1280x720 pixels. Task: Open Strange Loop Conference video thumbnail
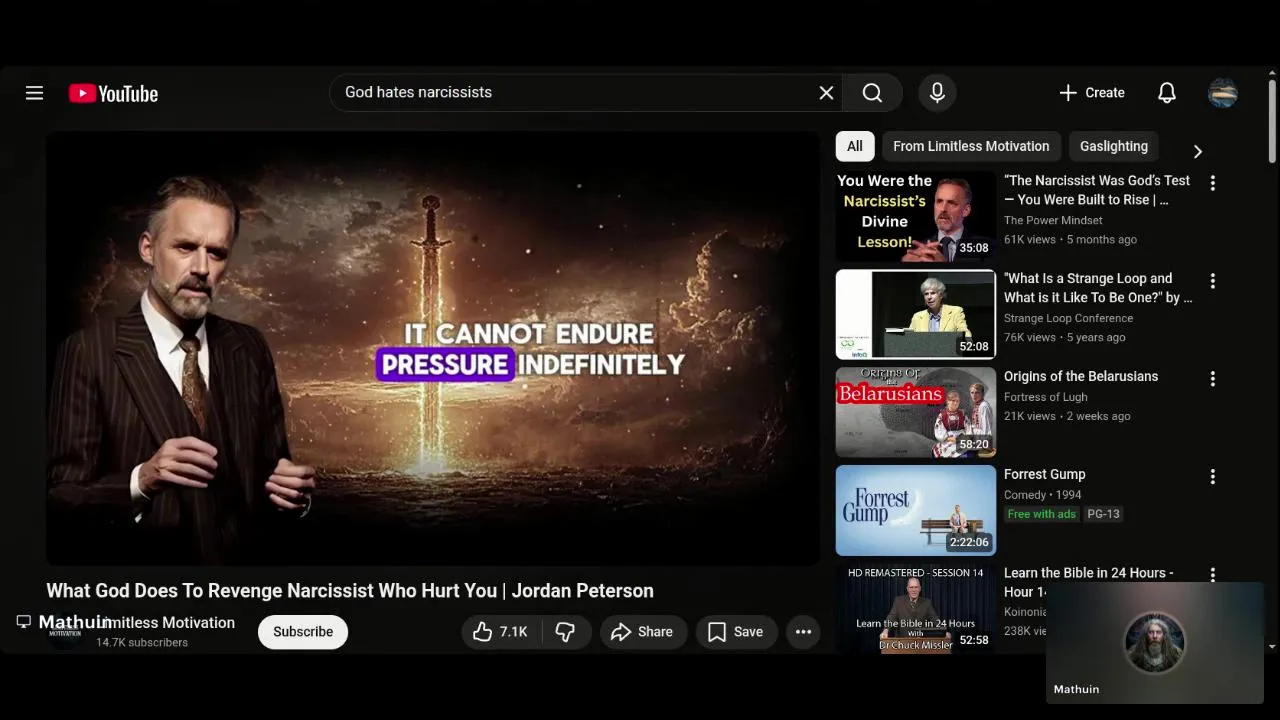coord(916,314)
